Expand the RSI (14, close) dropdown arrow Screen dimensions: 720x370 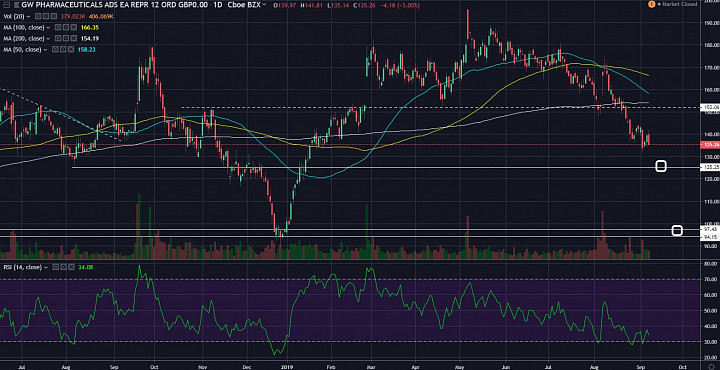click(x=46, y=268)
